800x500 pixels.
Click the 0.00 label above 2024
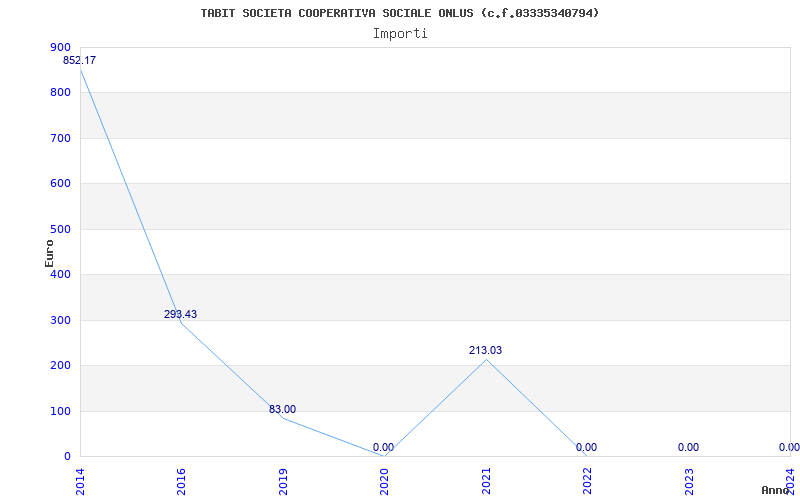coord(789,447)
